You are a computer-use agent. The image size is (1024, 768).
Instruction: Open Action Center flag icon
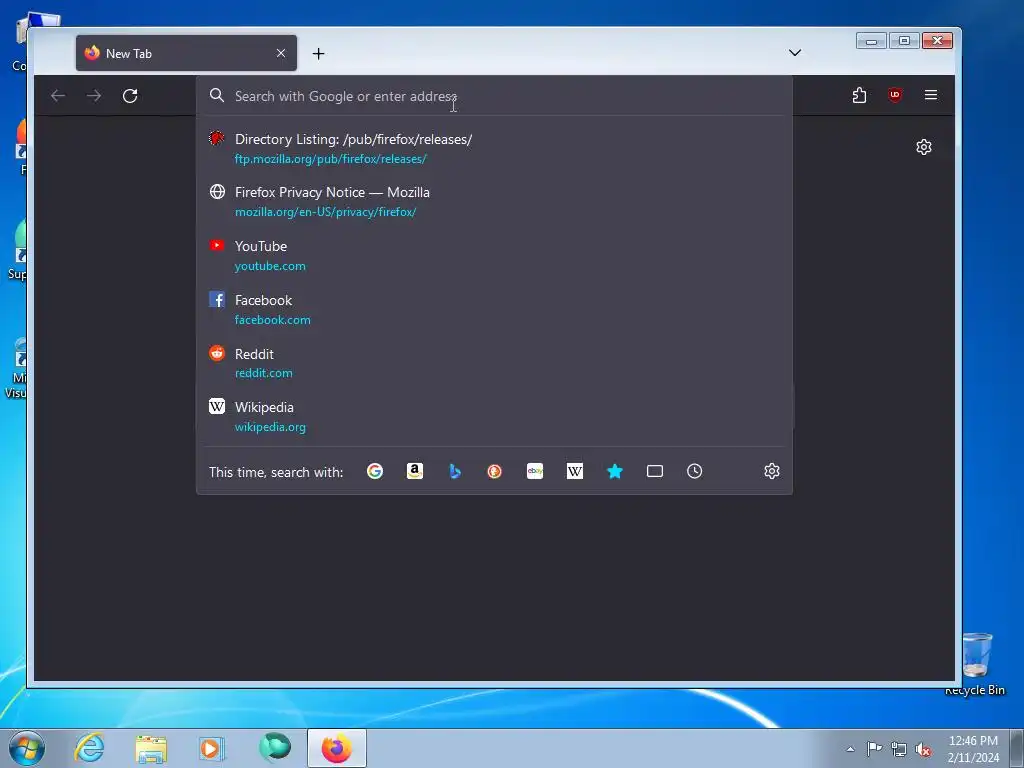tap(874, 749)
